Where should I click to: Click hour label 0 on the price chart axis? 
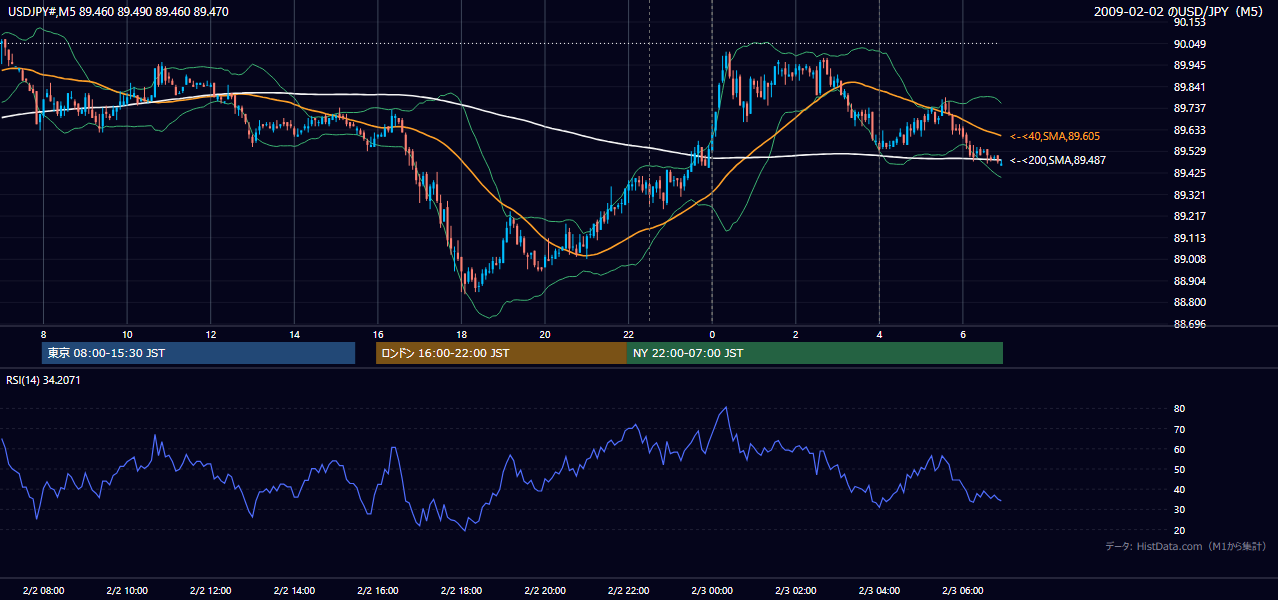point(712,334)
